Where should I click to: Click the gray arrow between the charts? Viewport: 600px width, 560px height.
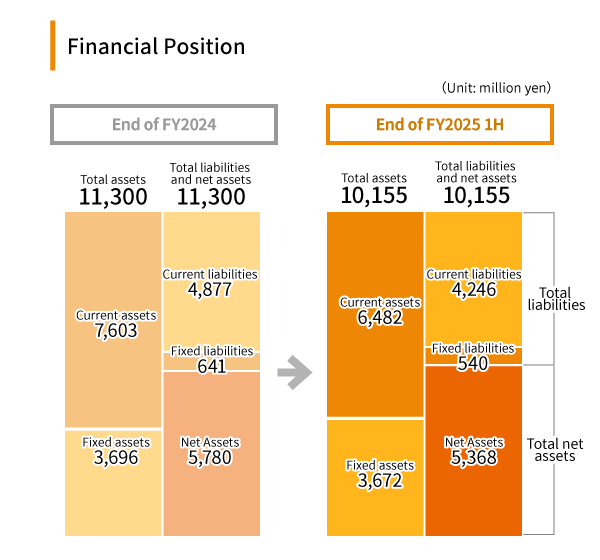[x=293, y=374]
